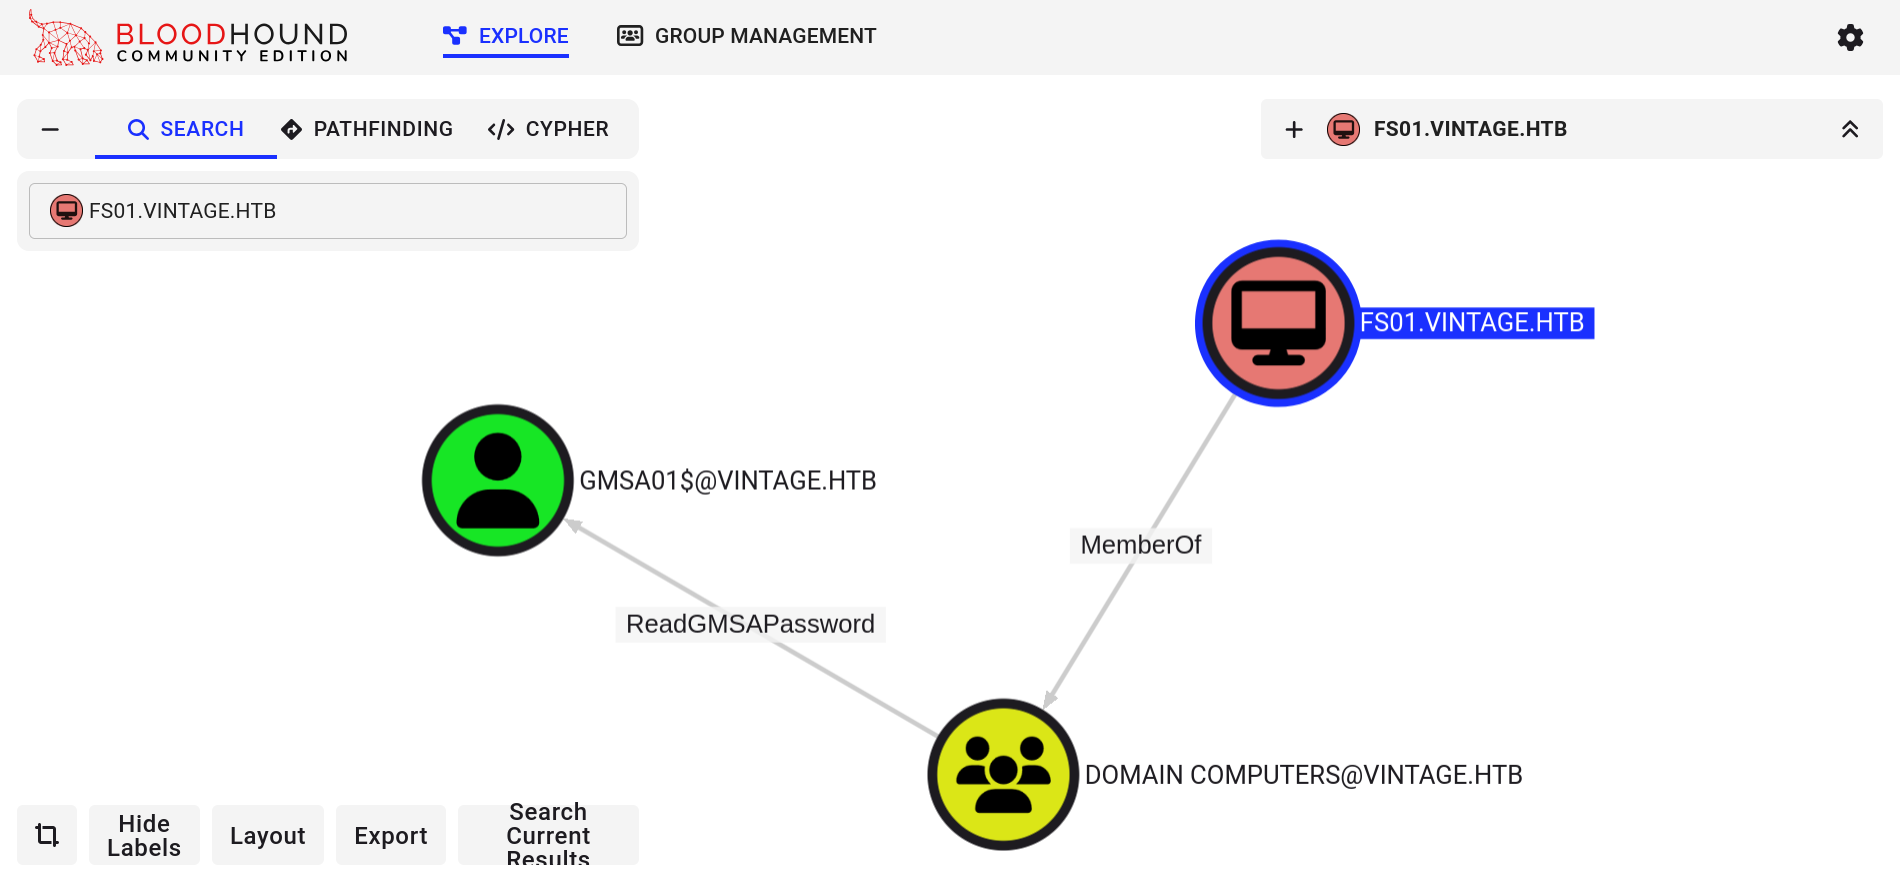Viewport: 1900px width, 880px height.
Task: Click the DOMAIN COMPUTERS@VINTAGE.HTB label
Action: coord(1304,775)
